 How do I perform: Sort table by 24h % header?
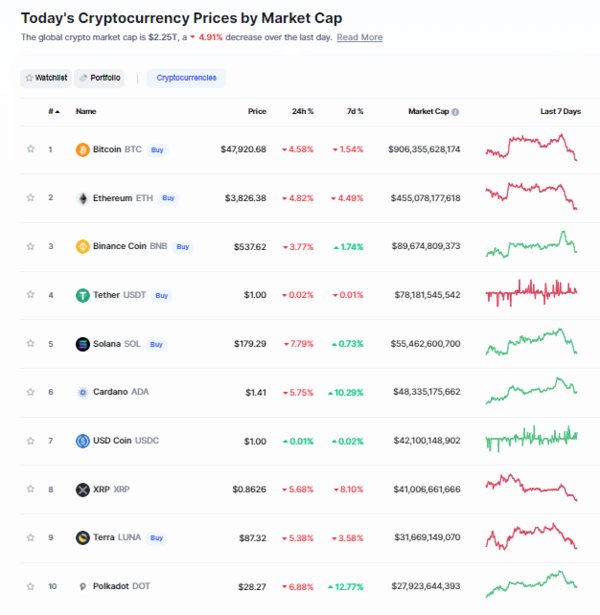(x=302, y=112)
